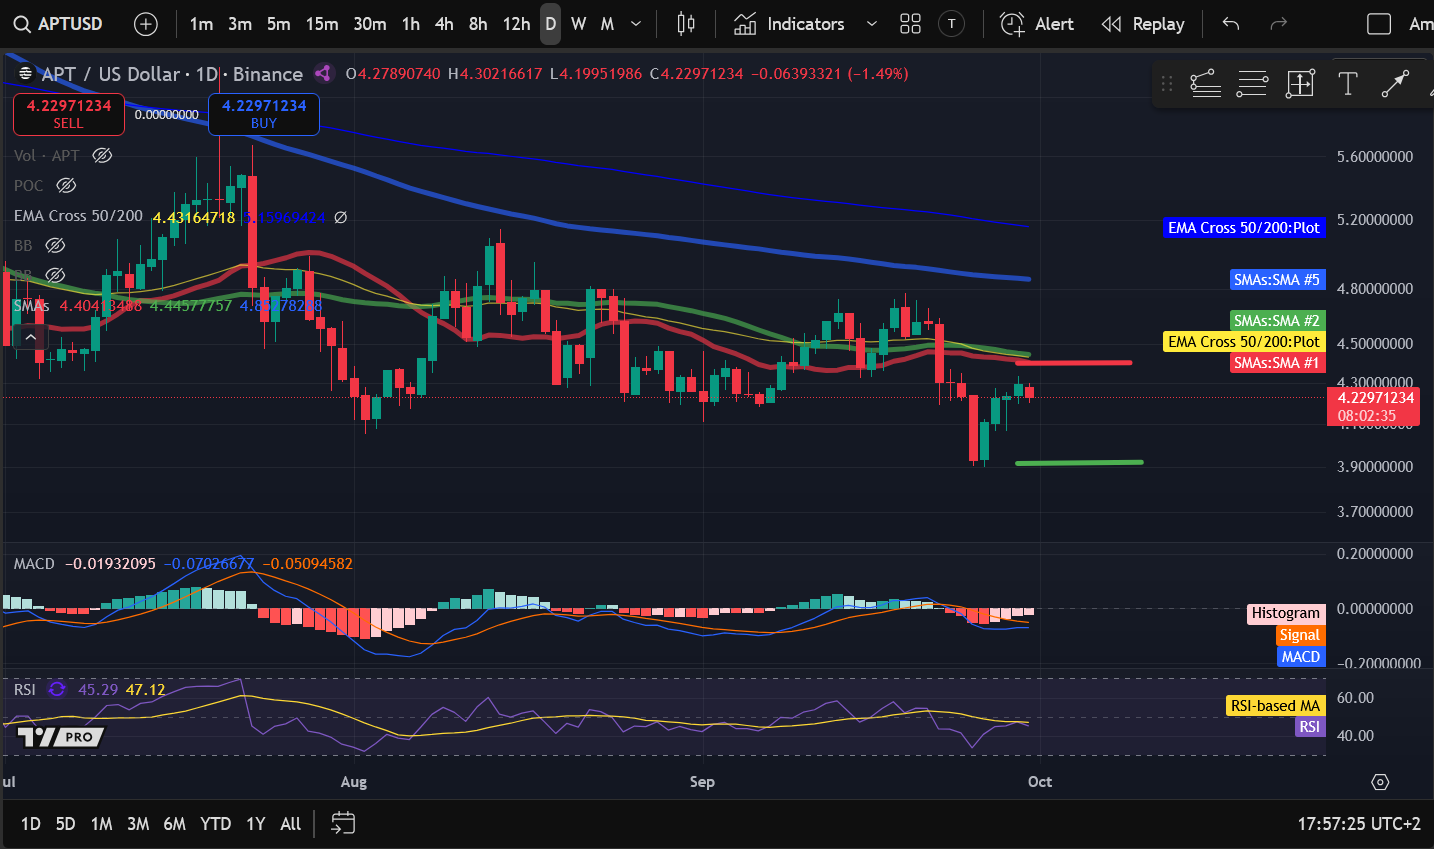Open timezone menu showing 17:57:25 UTC+2
The height and width of the screenshot is (849, 1434).
tap(1359, 824)
